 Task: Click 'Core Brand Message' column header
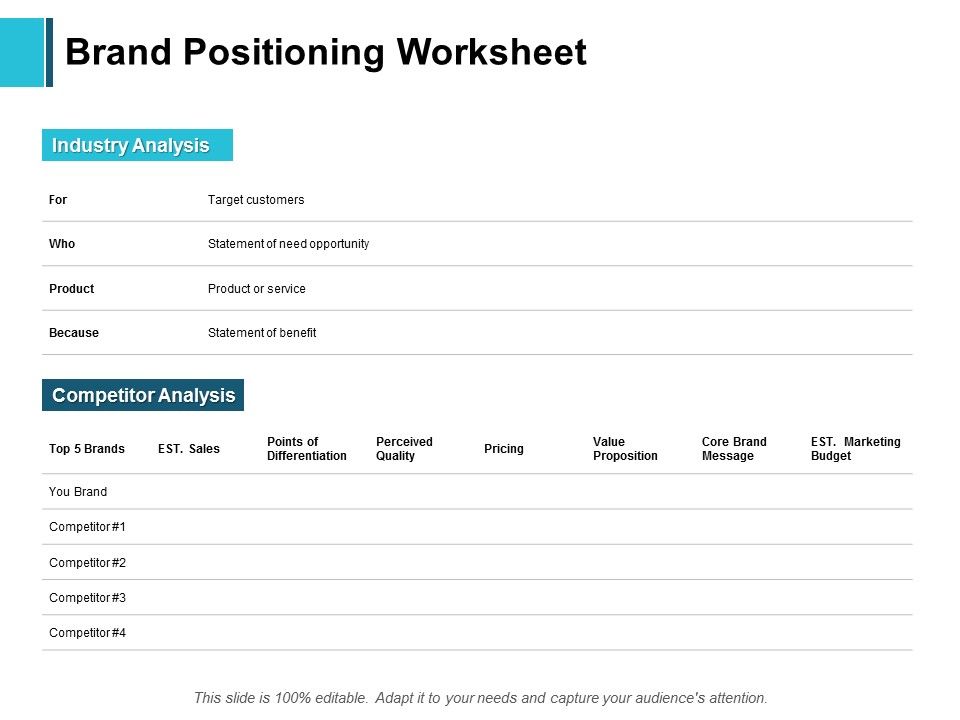pyautogui.click(x=734, y=449)
